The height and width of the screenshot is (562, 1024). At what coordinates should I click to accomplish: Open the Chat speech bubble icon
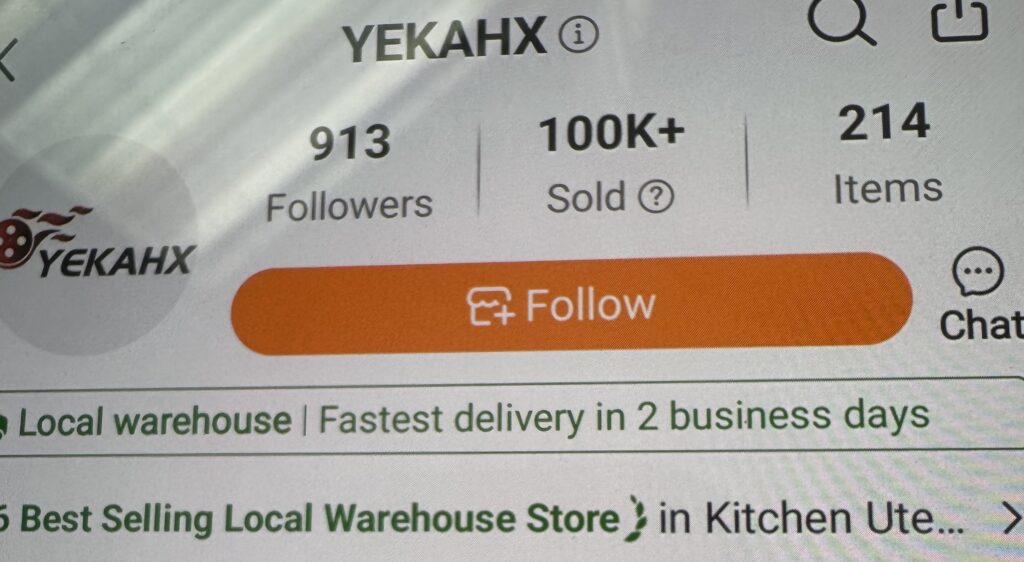978,271
